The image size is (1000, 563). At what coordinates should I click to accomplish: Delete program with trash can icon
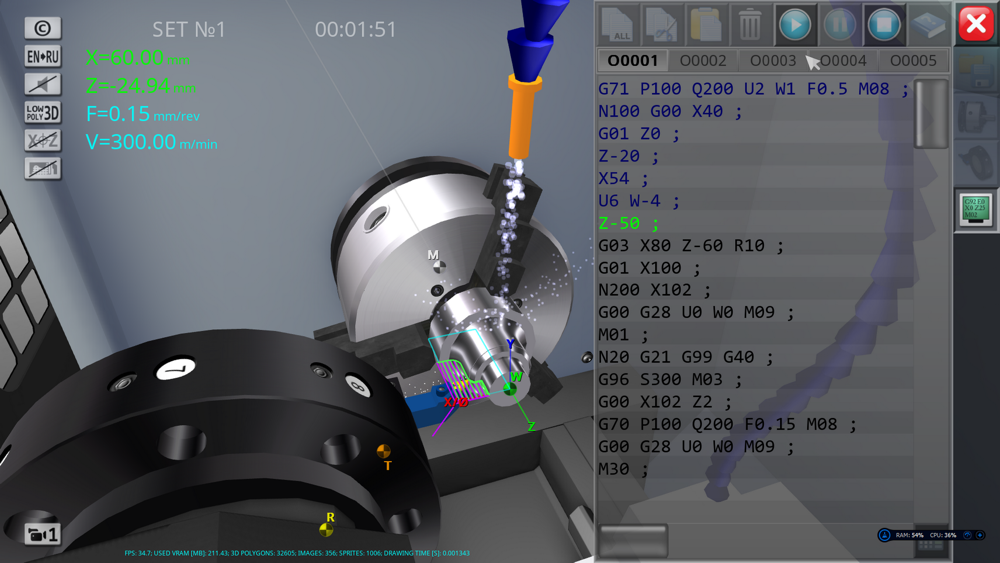[x=750, y=24]
